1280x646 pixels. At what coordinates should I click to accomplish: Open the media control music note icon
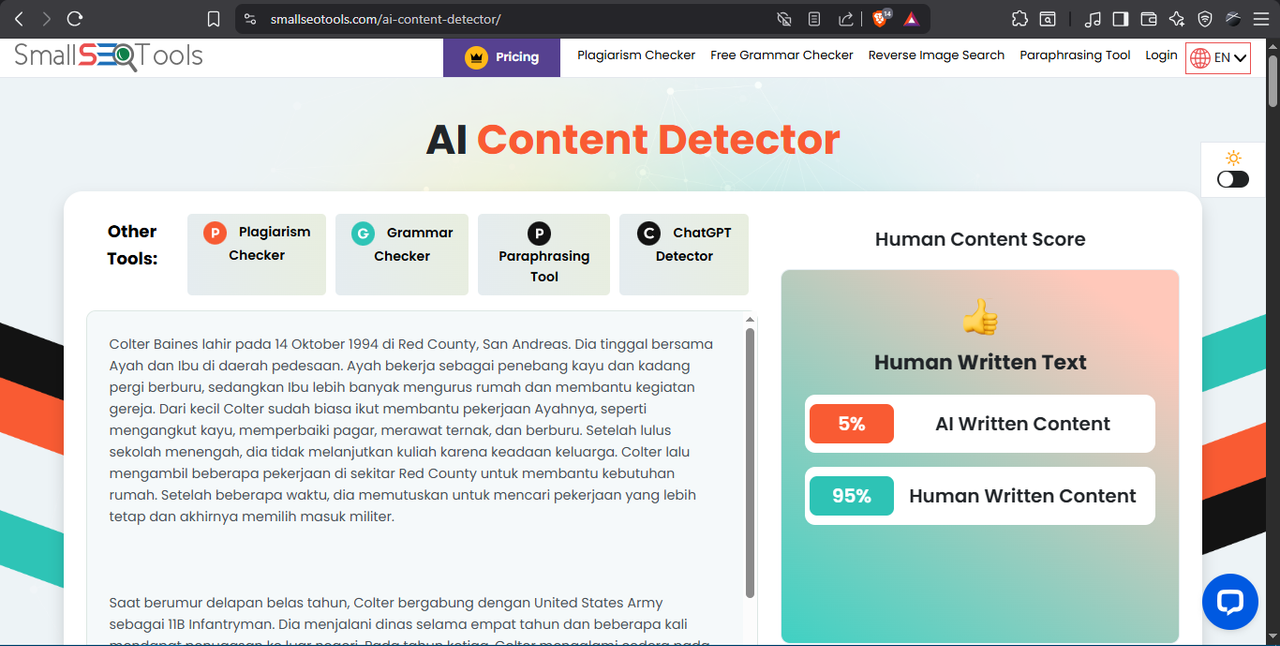click(1093, 19)
